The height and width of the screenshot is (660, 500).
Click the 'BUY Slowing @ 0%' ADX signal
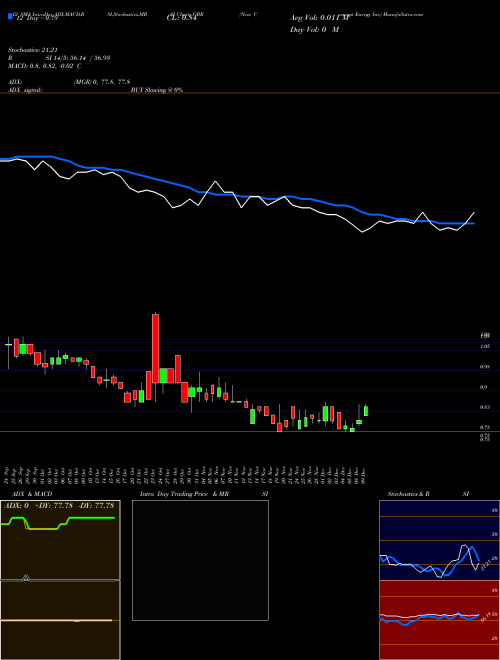[157, 90]
